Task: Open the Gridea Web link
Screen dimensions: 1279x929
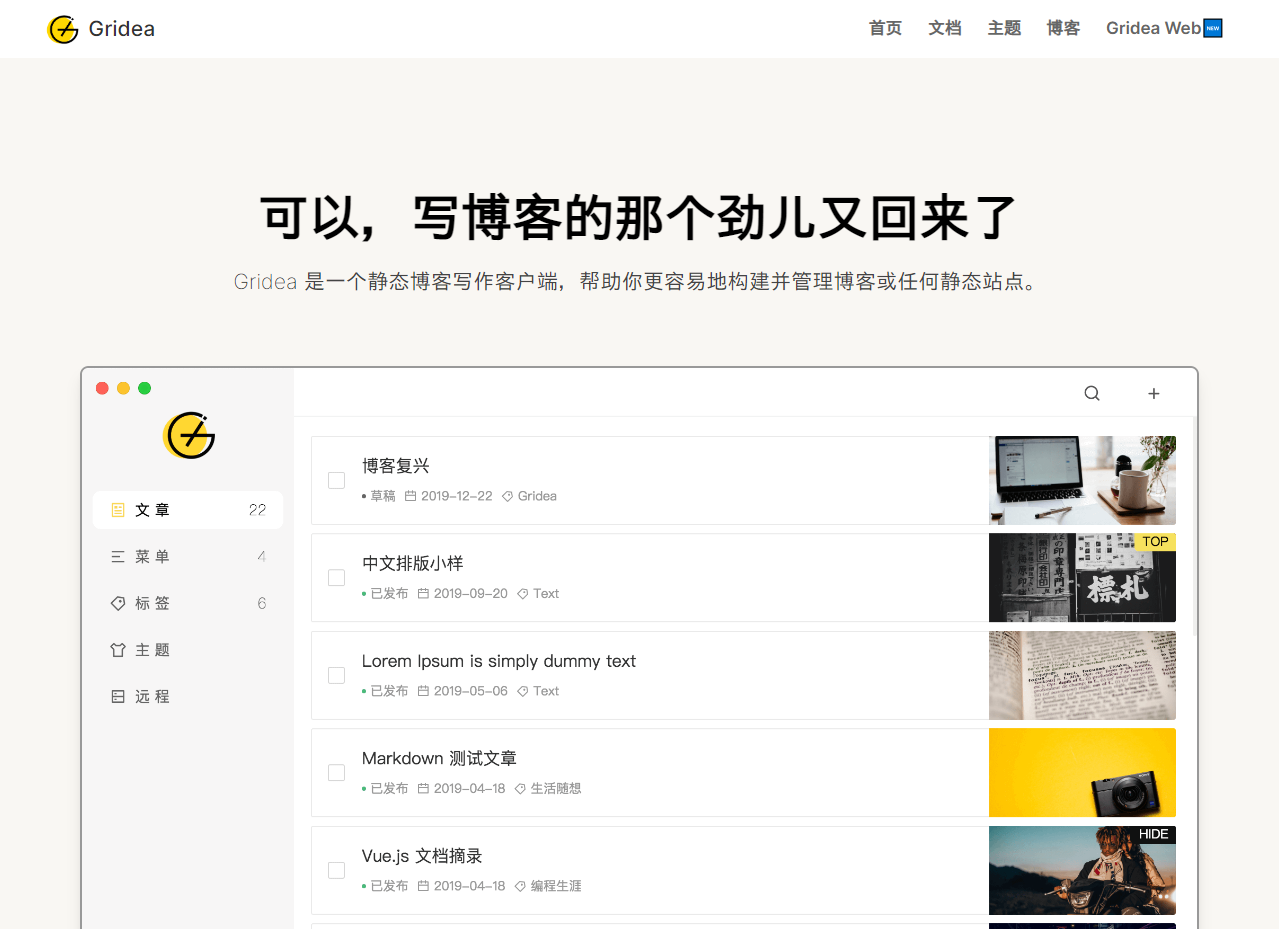Action: 1163,28
